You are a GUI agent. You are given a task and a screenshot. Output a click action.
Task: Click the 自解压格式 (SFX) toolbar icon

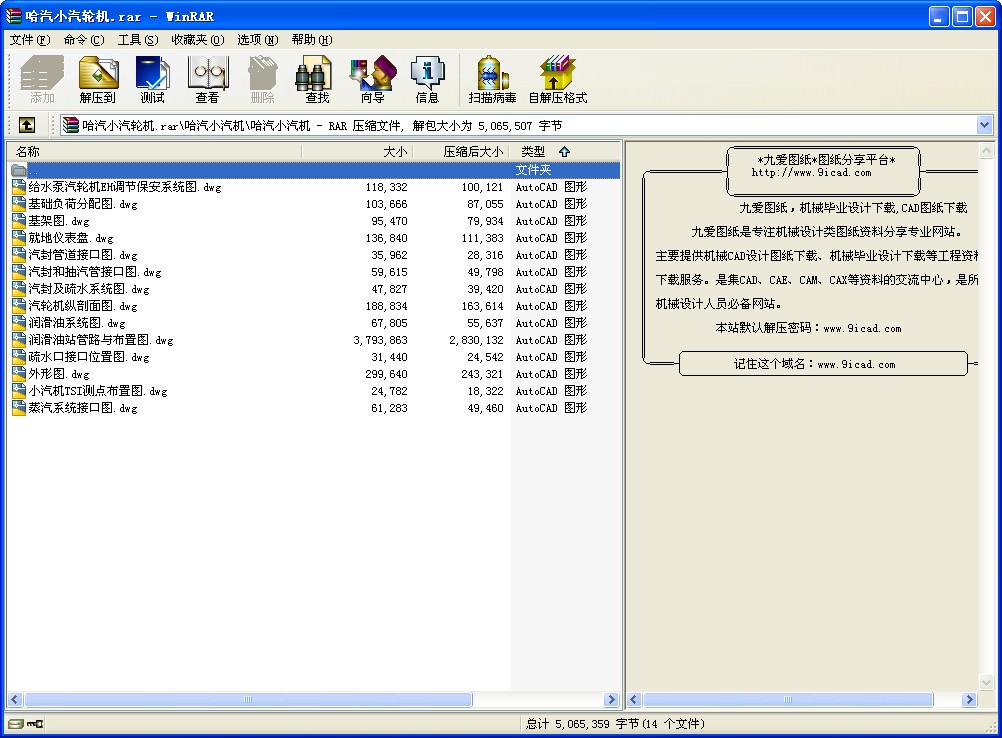pos(558,79)
